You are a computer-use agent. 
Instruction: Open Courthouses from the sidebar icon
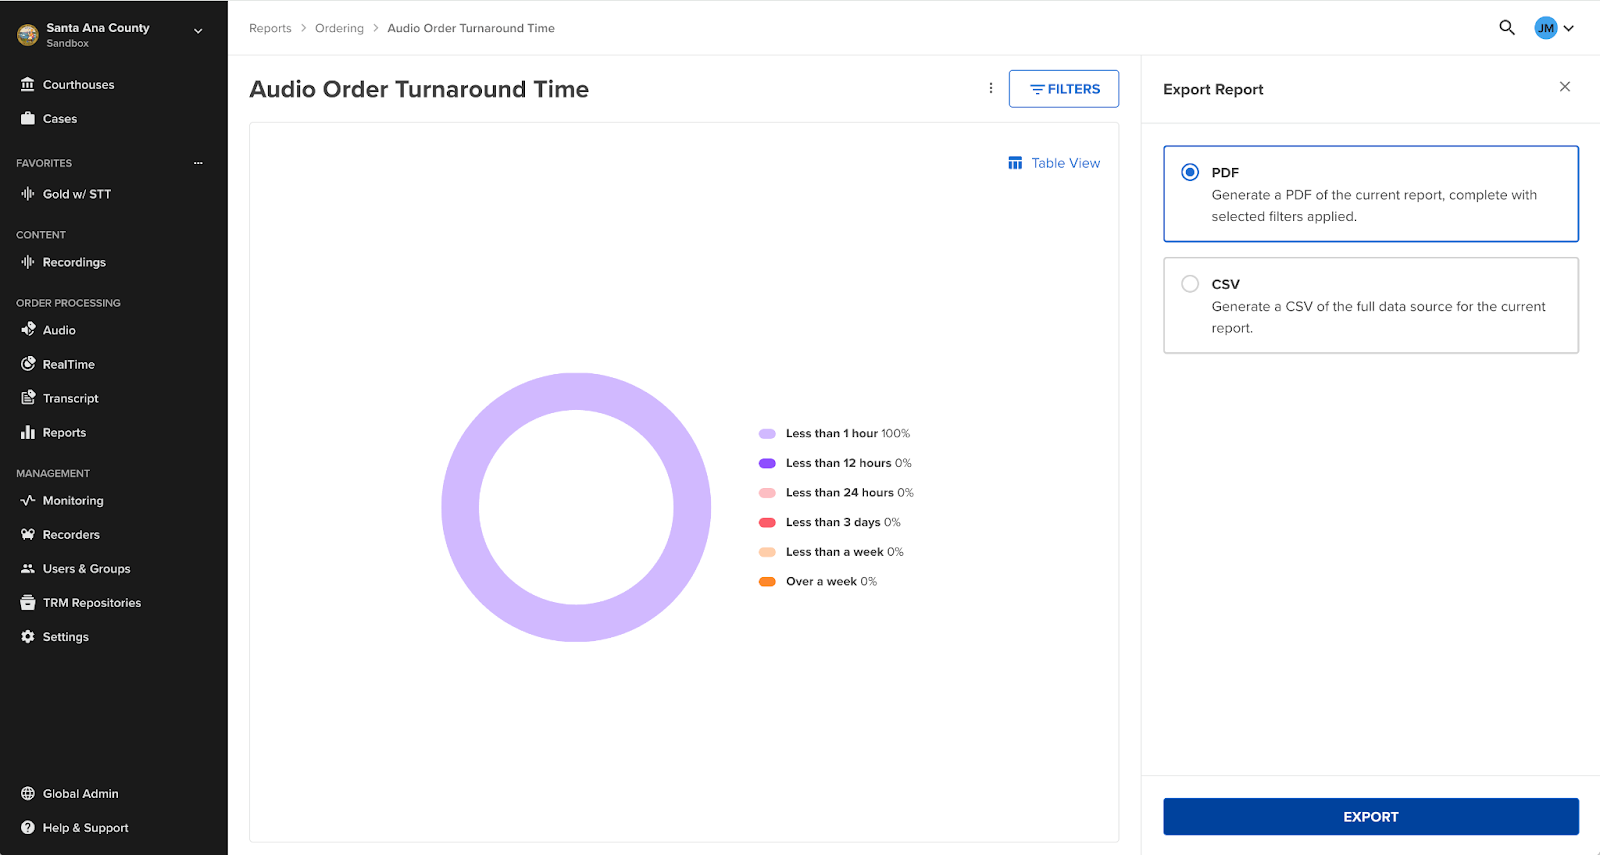coord(28,84)
